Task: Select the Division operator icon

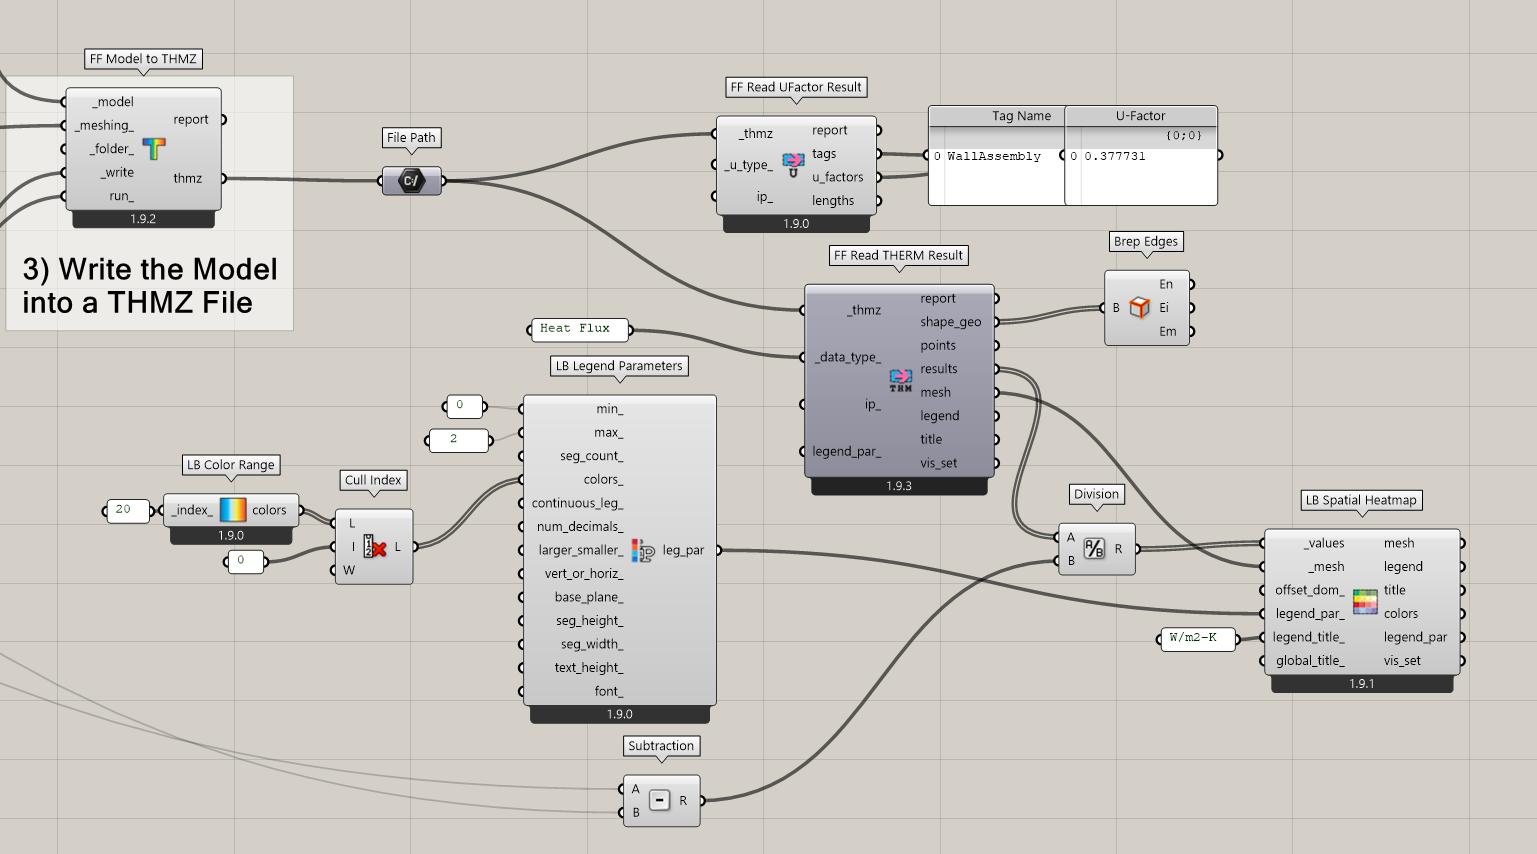Action: point(1094,549)
